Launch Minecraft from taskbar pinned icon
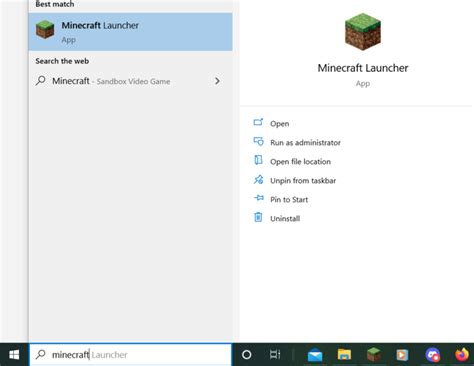Viewport: 474px width, 366px height. point(374,354)
